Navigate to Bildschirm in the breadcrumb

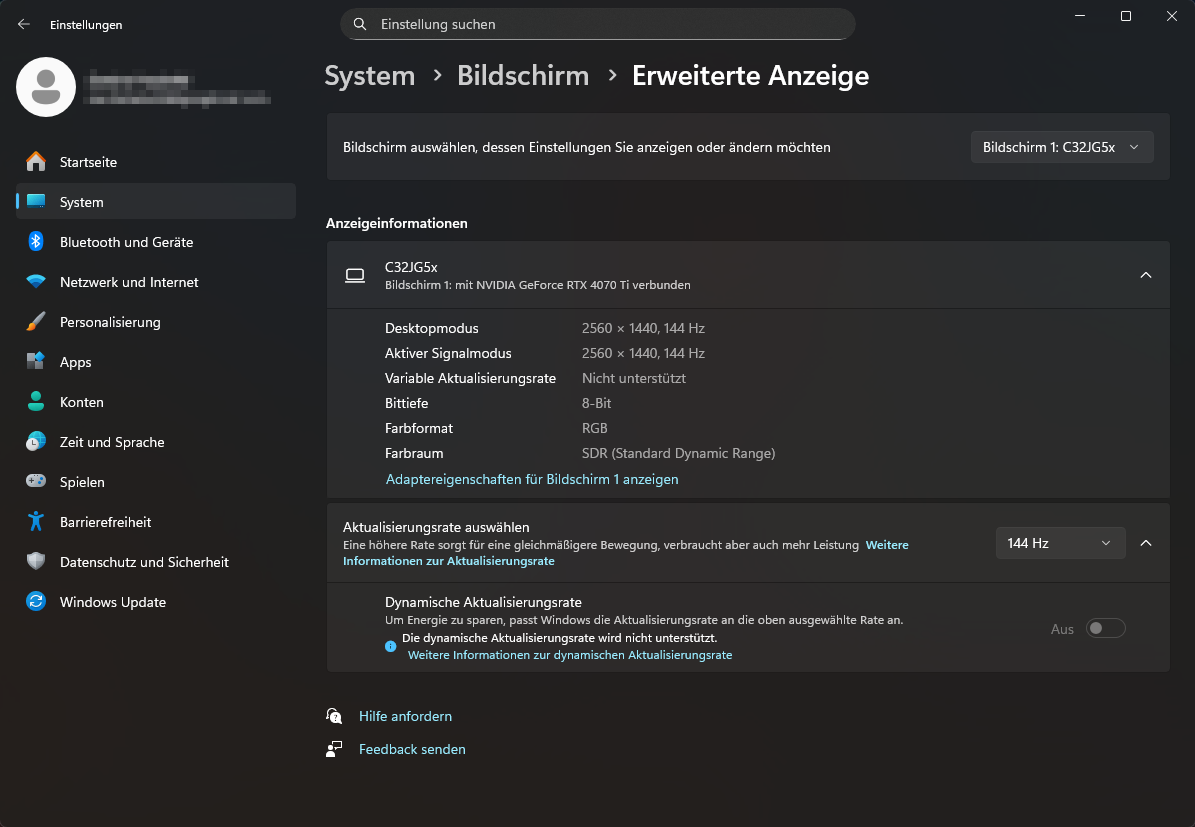click(523, 76)
